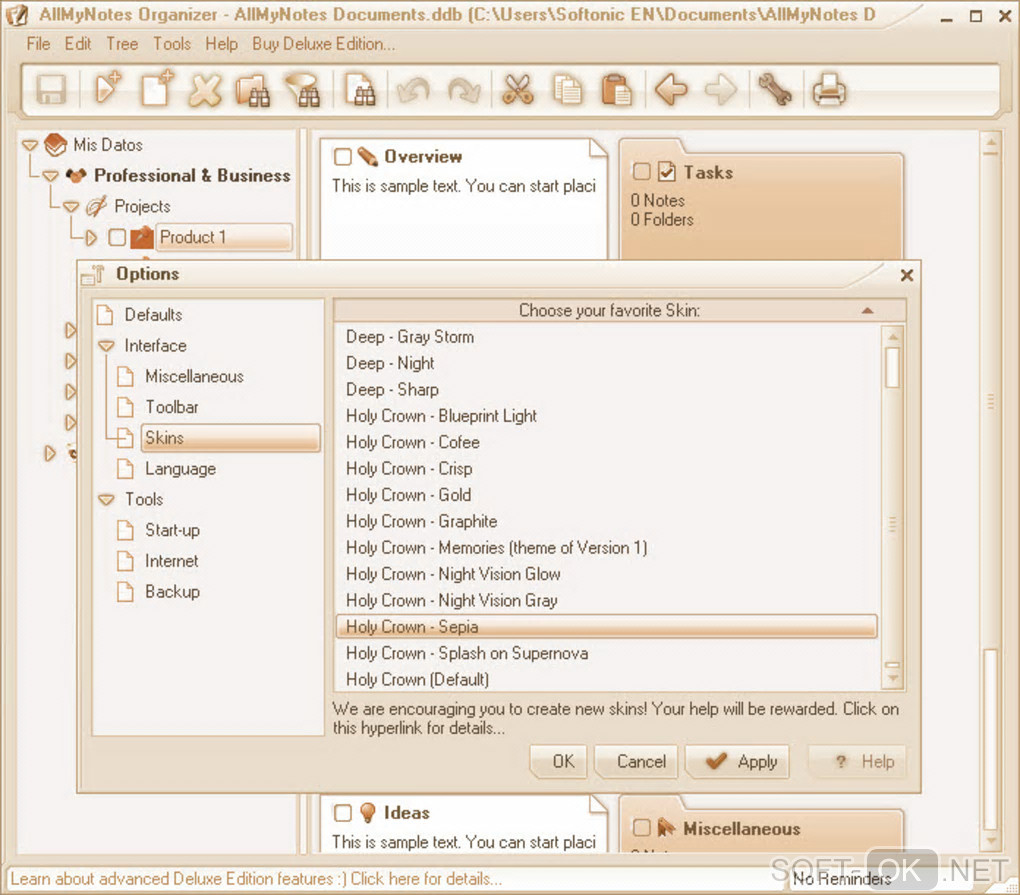
Task: Click the Delete X toolbar icon
Action: tap(205, 90)
